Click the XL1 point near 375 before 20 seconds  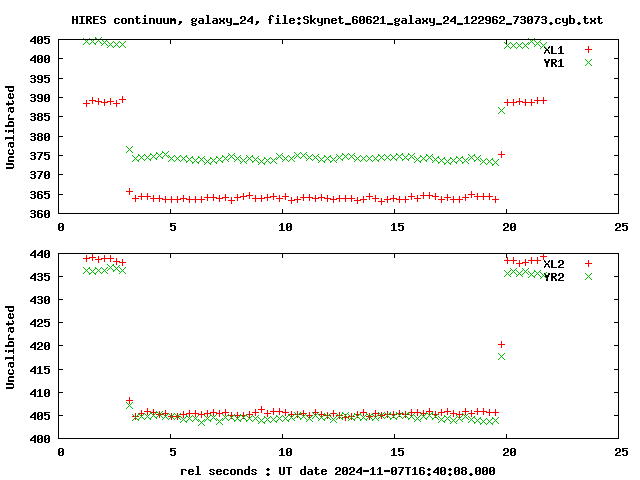501,154
